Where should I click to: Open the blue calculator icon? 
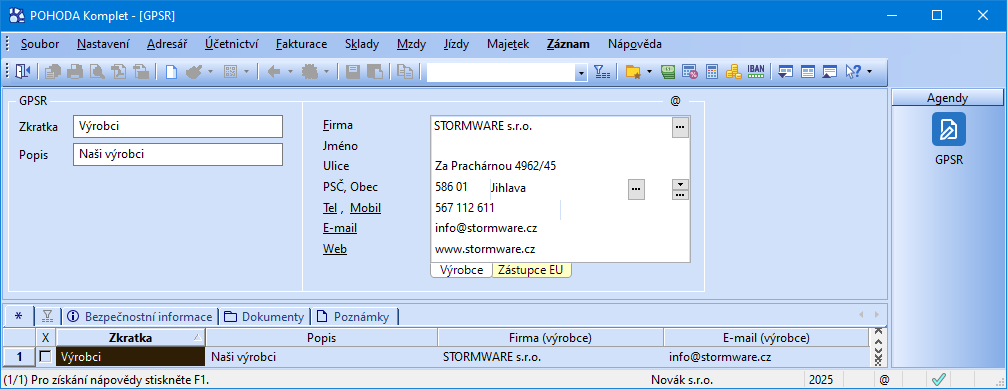tap(712, 72)
